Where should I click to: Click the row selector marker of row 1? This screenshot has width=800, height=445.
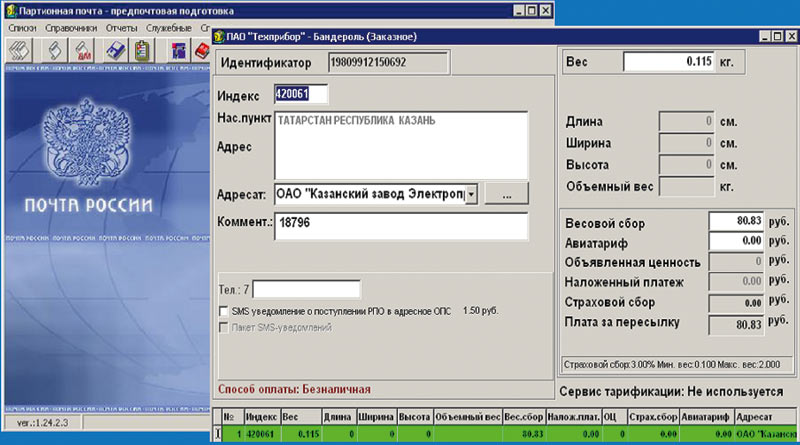click(x=217, y=434)
